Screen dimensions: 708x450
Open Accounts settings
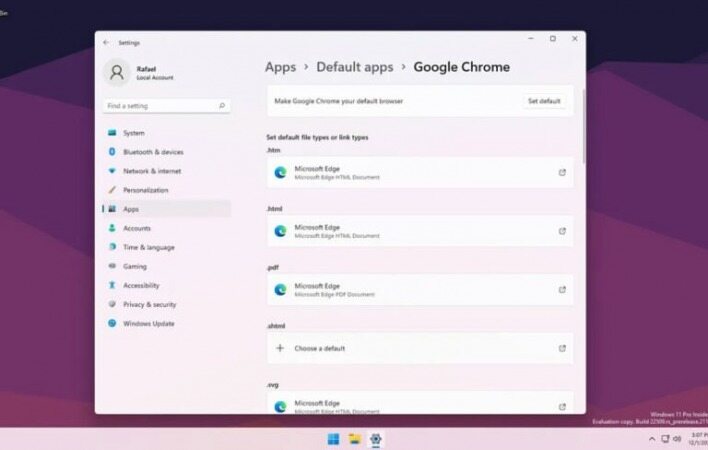pyautogui.click(x=167, y=228)
